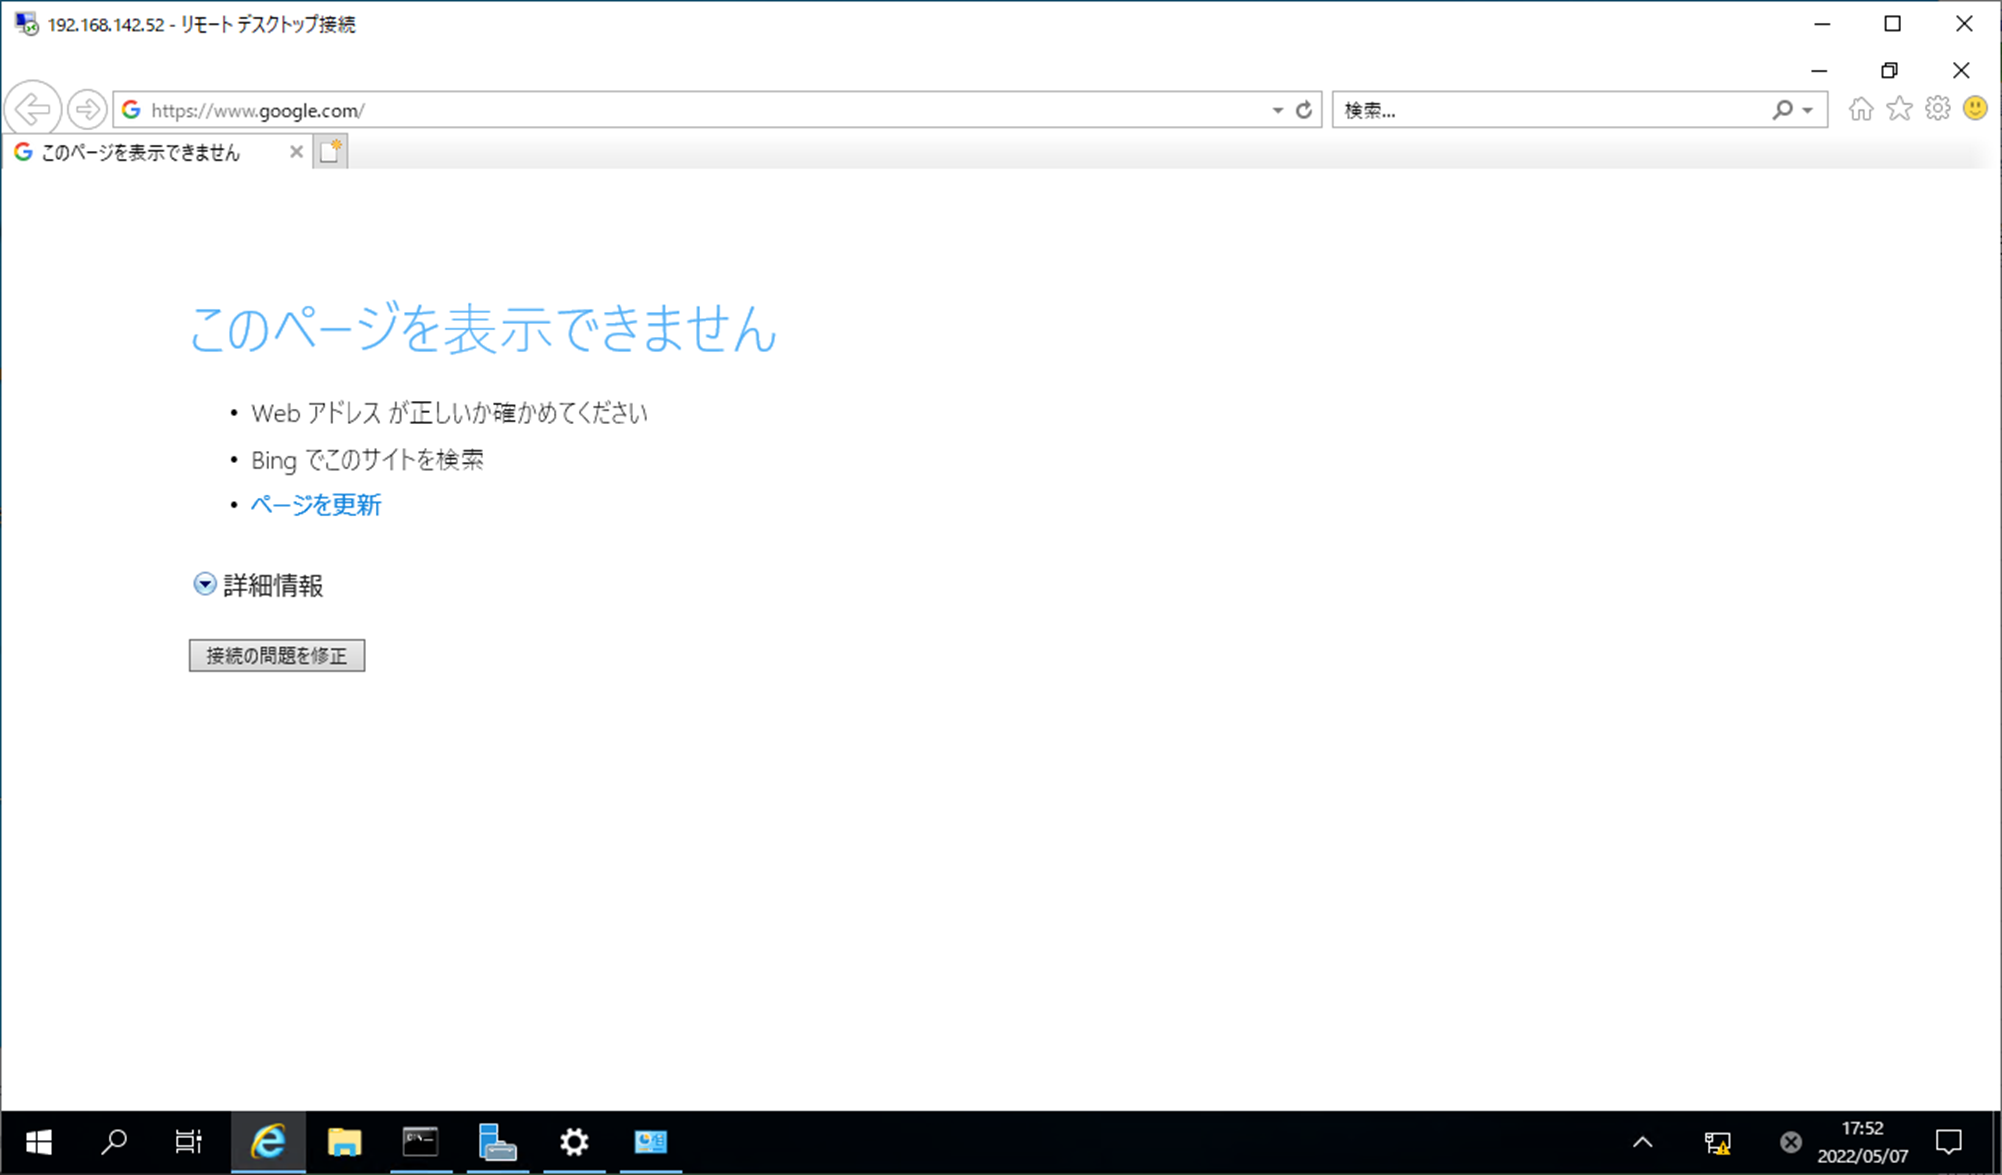The height and width of the screenshot is (1175, 2002).
Task: Open the search provider dropdown arrow
Action: (1808, 110)
